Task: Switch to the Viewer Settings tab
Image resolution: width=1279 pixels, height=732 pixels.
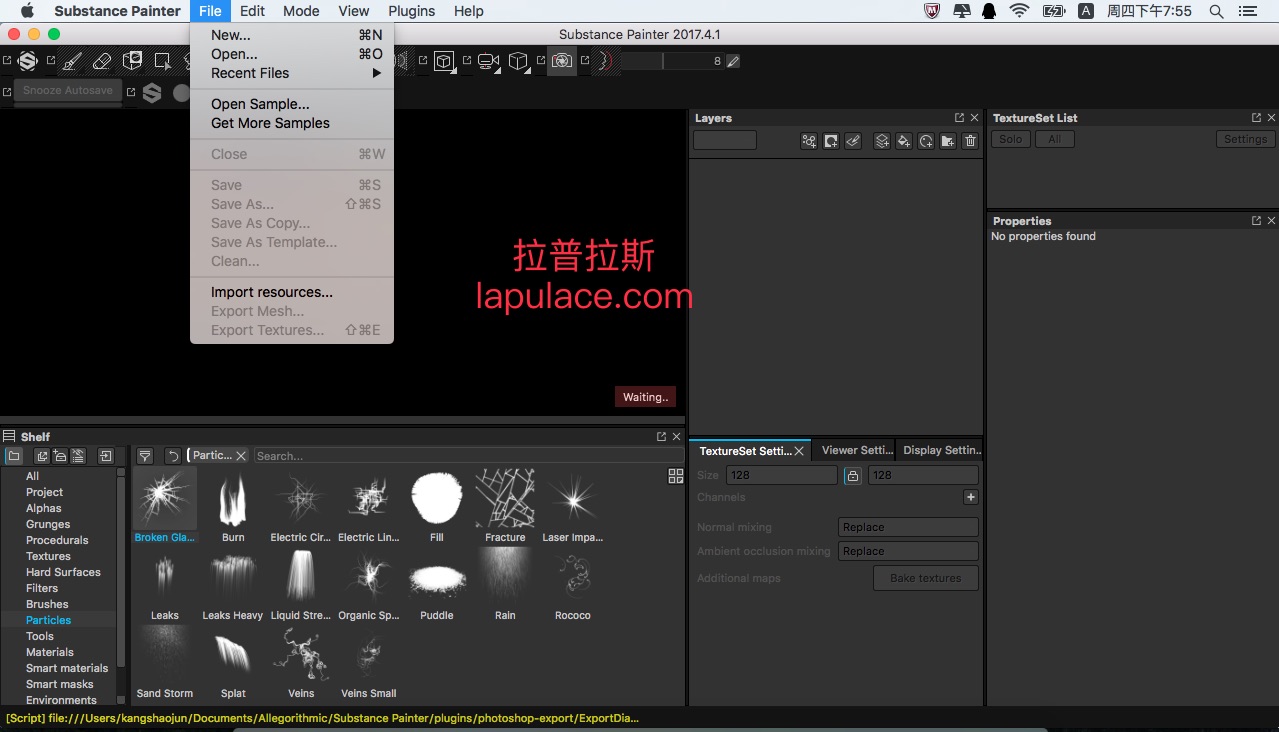Action: pyautogui.click(x=856, y=450)
